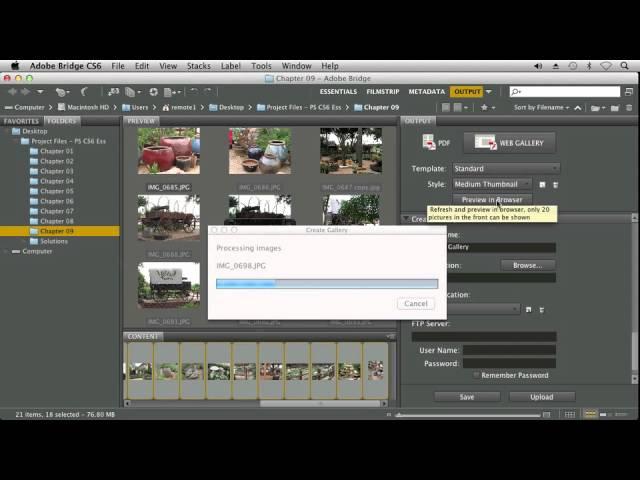This screenshot has width=640, height=480.
Task: Open the Spotlight search icon
Action: point(624,66)
